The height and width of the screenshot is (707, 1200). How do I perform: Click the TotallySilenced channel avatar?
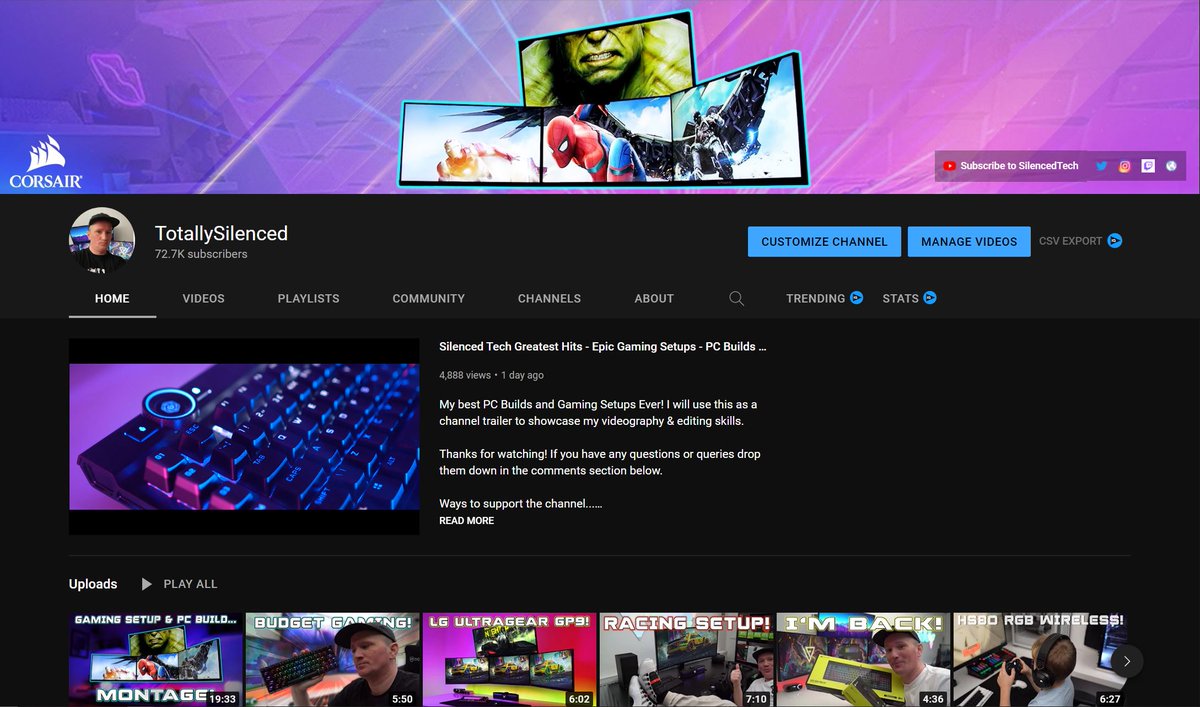(102, 241)
